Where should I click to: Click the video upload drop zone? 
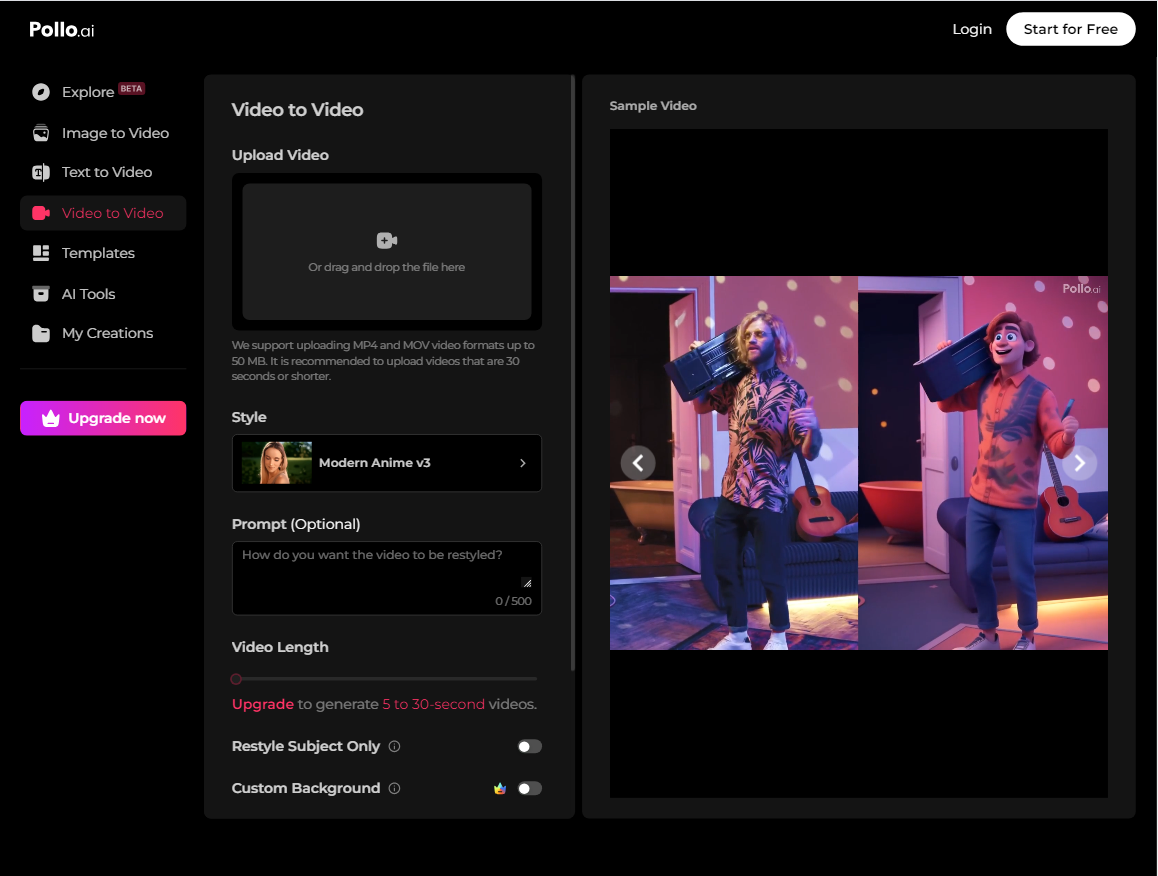387,252
